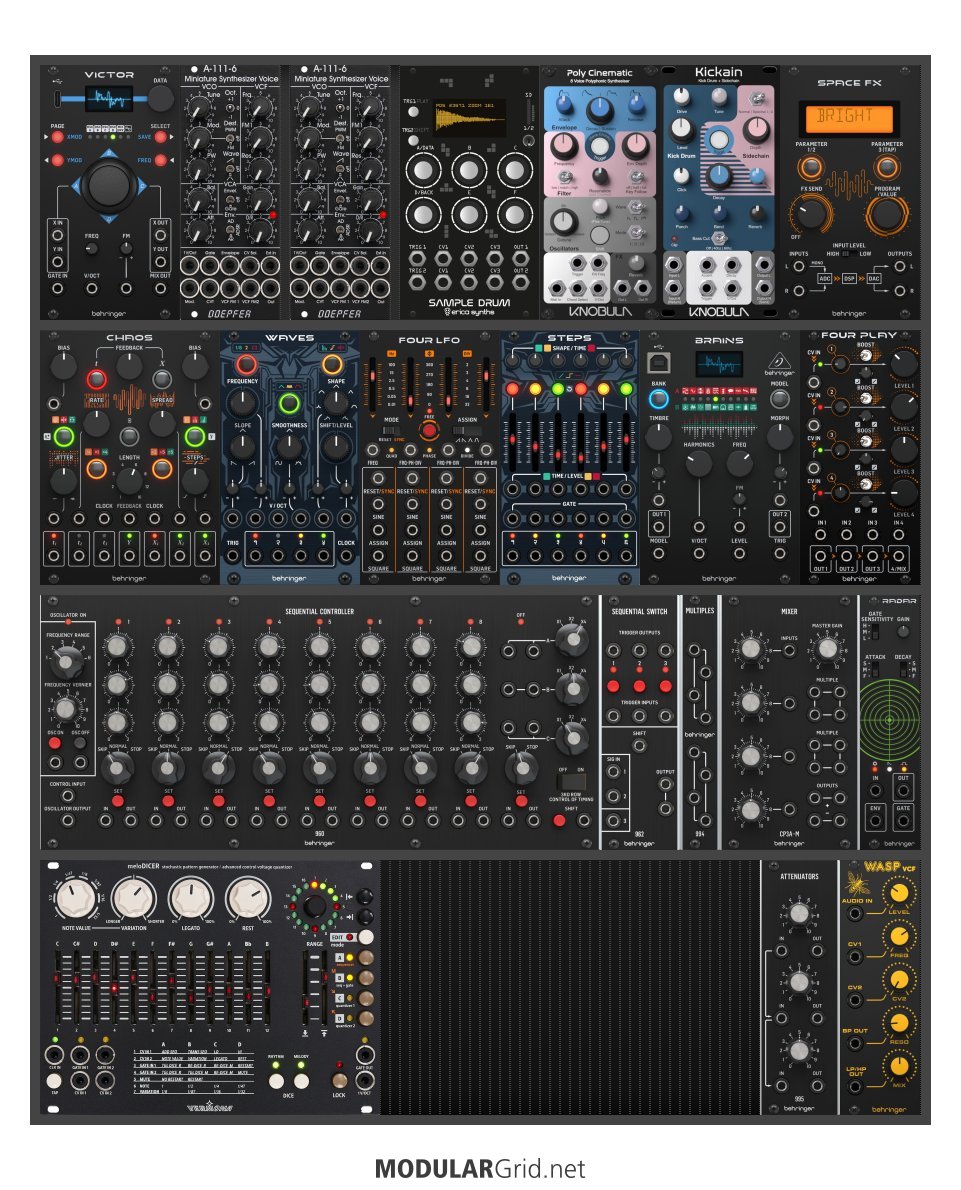
Task: Open the MODULARGrid.net link
Action: point(480,1168)
